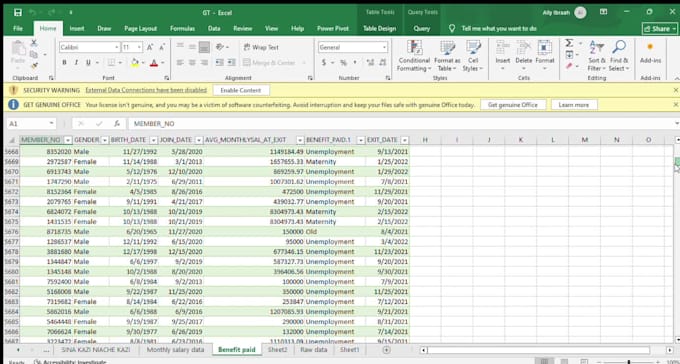Close the Security Warning bar

pos(676,90)
